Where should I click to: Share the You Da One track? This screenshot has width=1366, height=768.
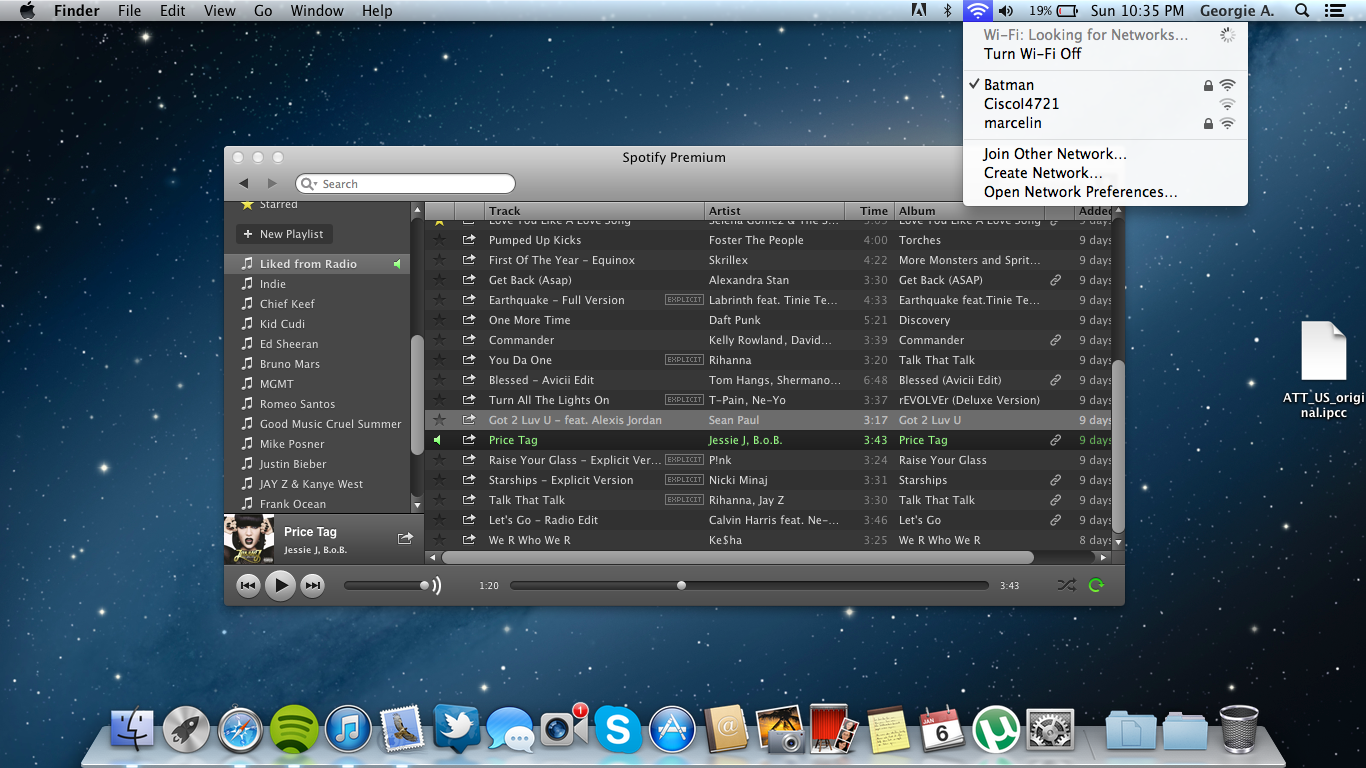point(469,360)
